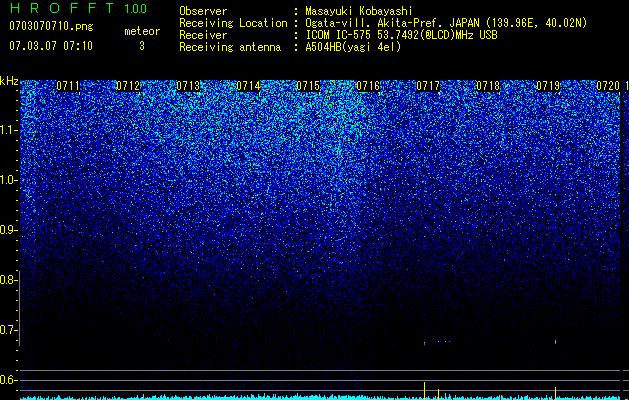The height and width of the screenshot is (400, 629).
Task: Click the 0716 time marker
Action: coord(368,86)
